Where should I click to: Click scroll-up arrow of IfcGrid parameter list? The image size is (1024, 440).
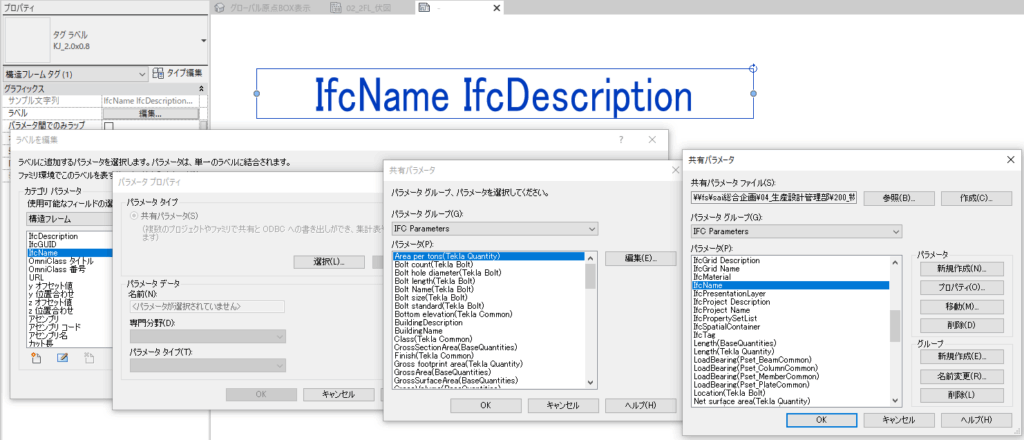(x=895, y=261)
